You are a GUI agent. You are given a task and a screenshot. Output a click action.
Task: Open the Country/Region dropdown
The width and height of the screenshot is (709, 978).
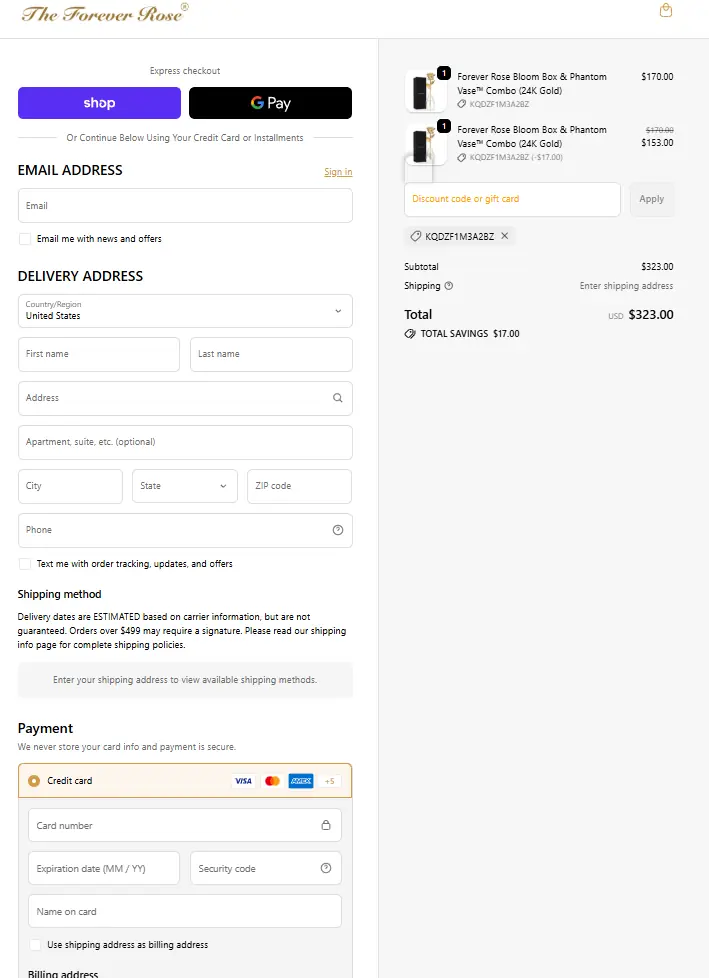(x=185, y=311)
